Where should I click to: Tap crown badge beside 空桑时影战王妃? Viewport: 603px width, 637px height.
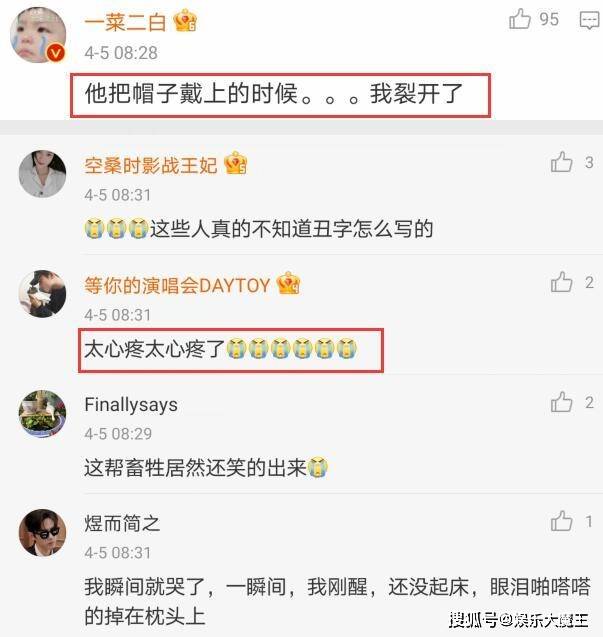pyautogui.click(x=236, y=163)
